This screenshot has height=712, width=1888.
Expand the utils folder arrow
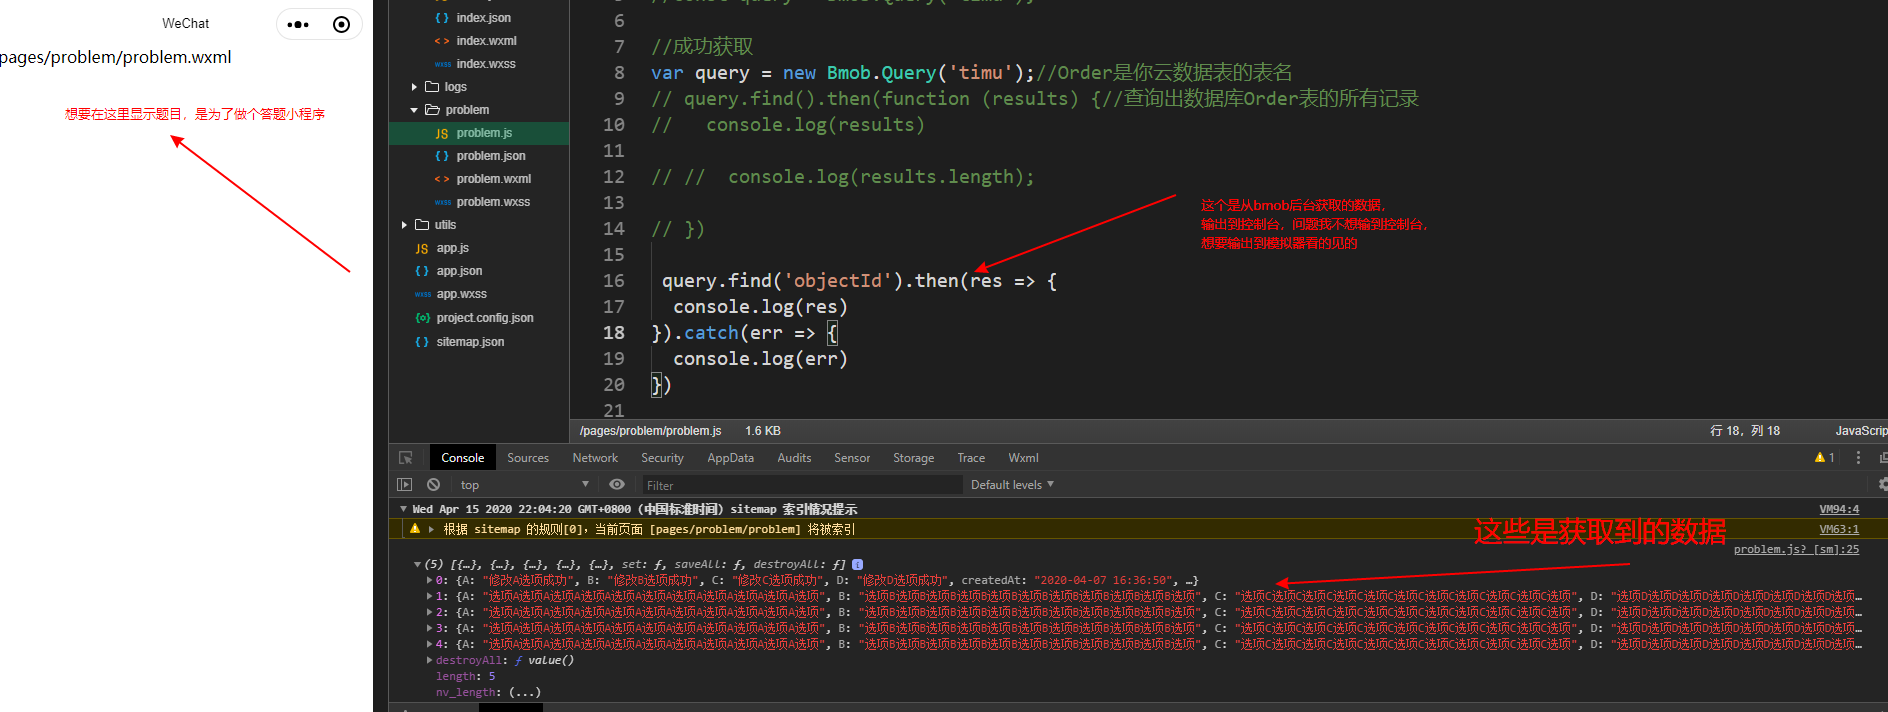(x=404, y=225)
